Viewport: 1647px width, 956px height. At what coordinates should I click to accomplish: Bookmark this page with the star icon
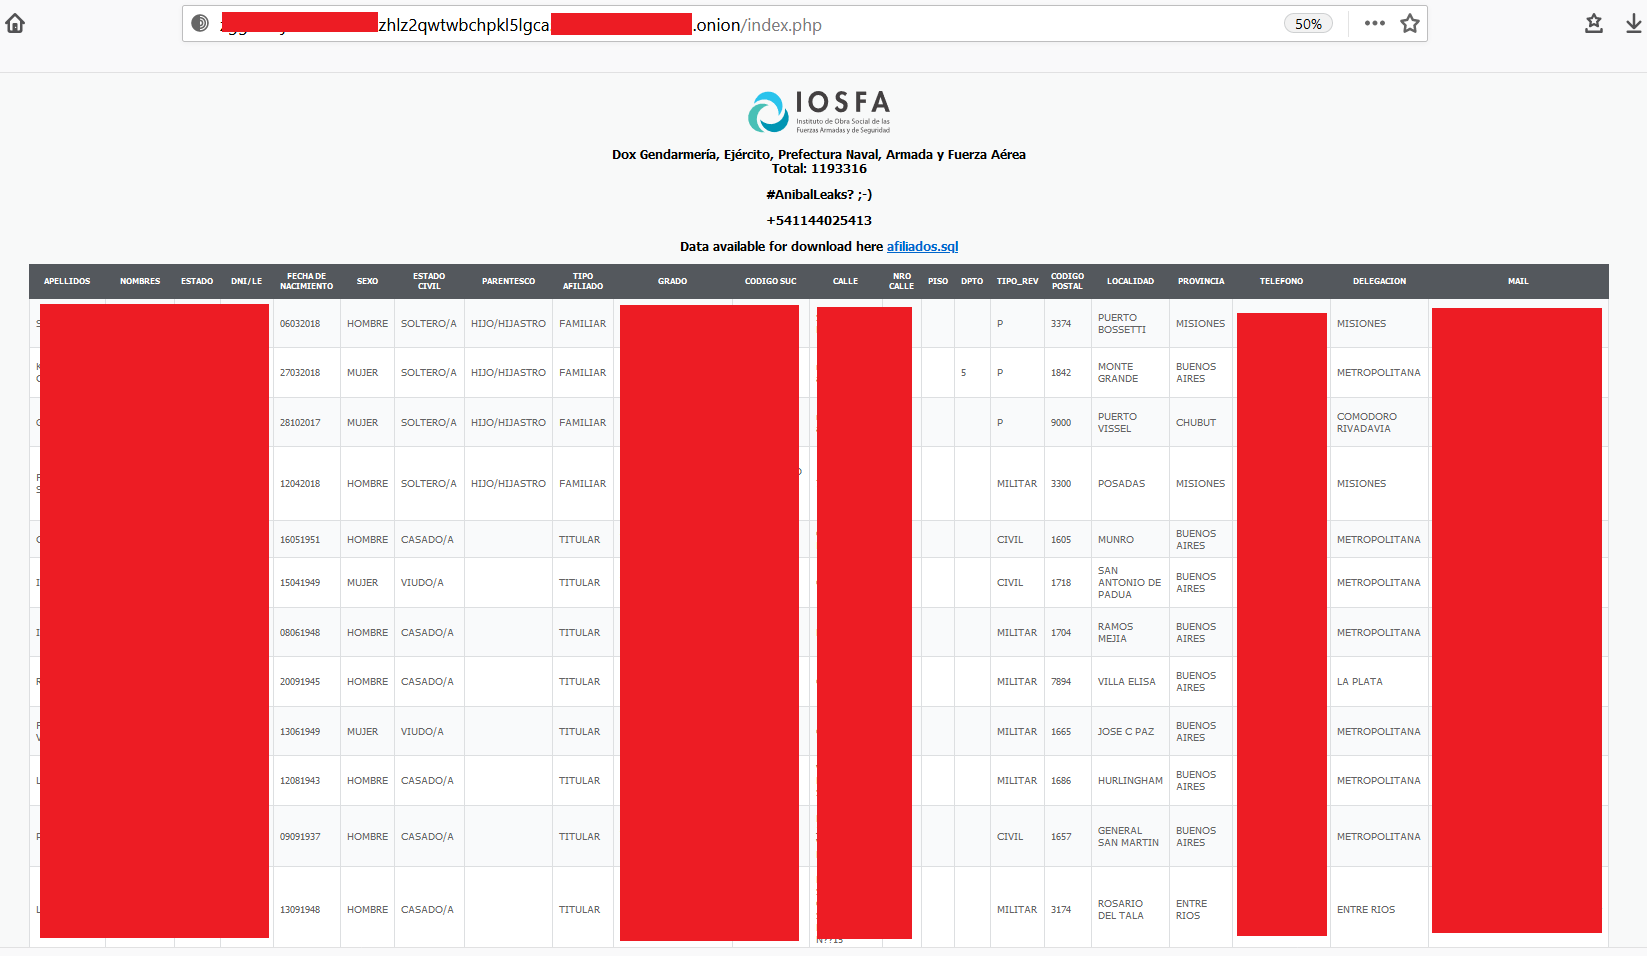pos(1410,23)
